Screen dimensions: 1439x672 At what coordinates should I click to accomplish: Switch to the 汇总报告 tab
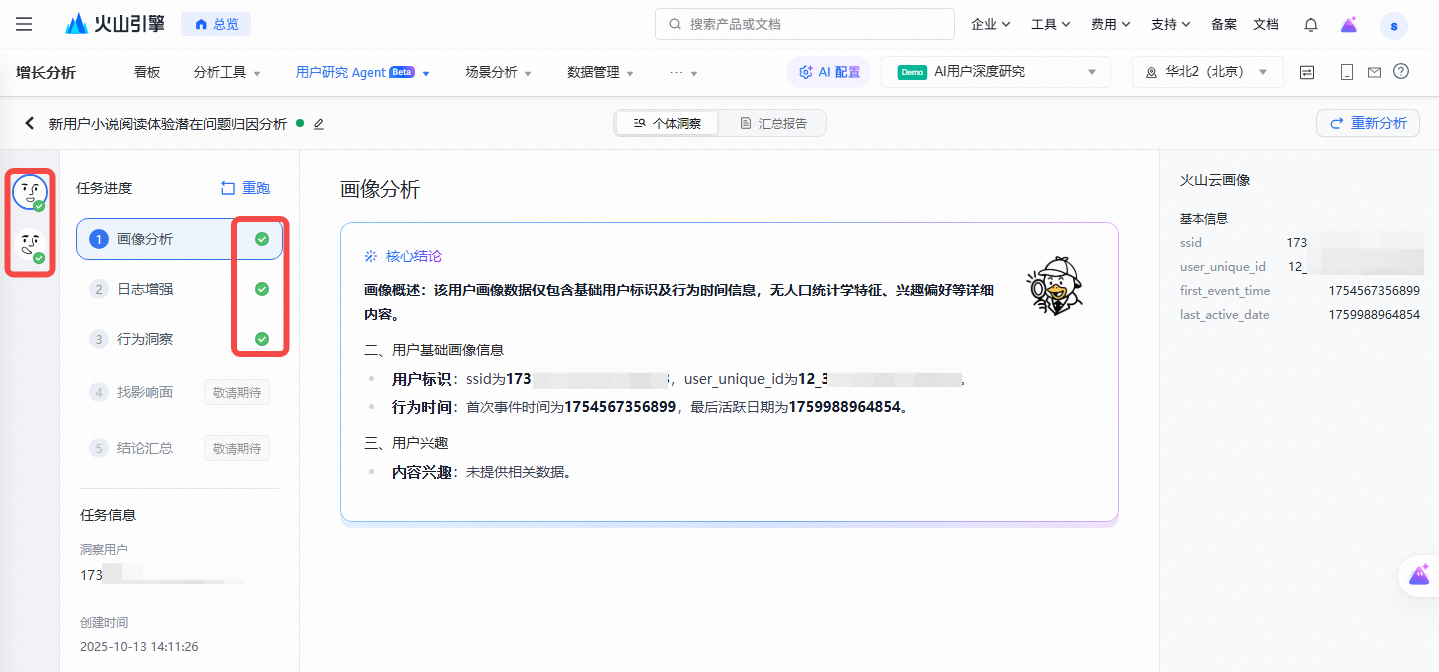(x=773, y=124)
